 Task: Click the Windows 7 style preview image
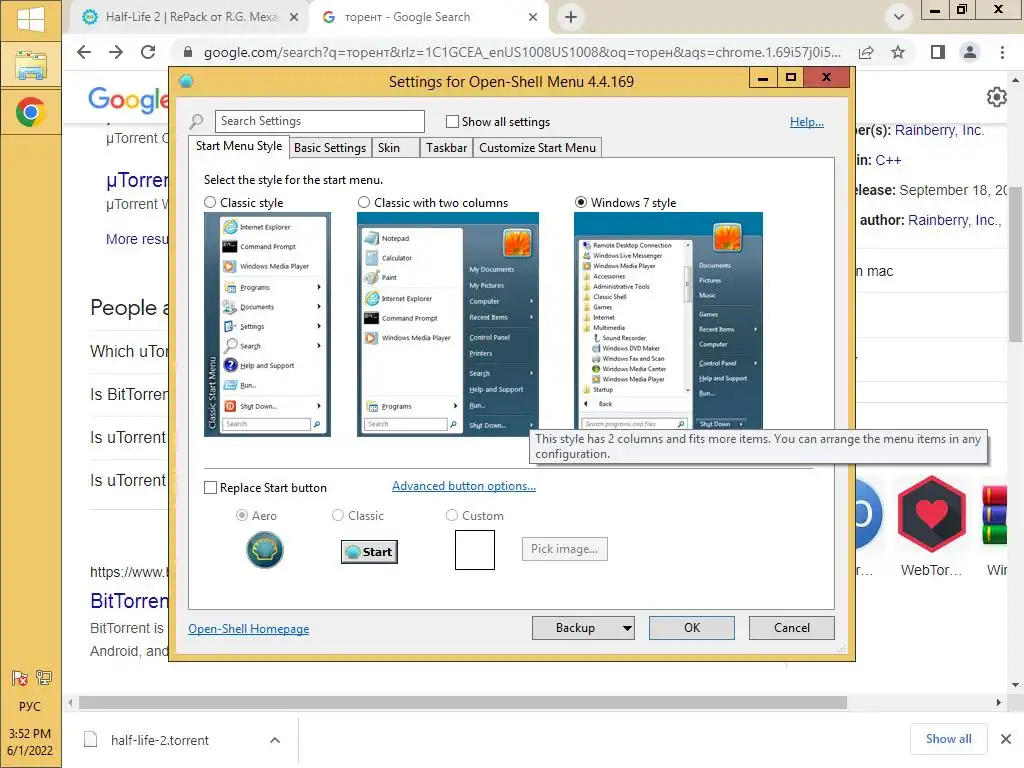pos(668,320)
